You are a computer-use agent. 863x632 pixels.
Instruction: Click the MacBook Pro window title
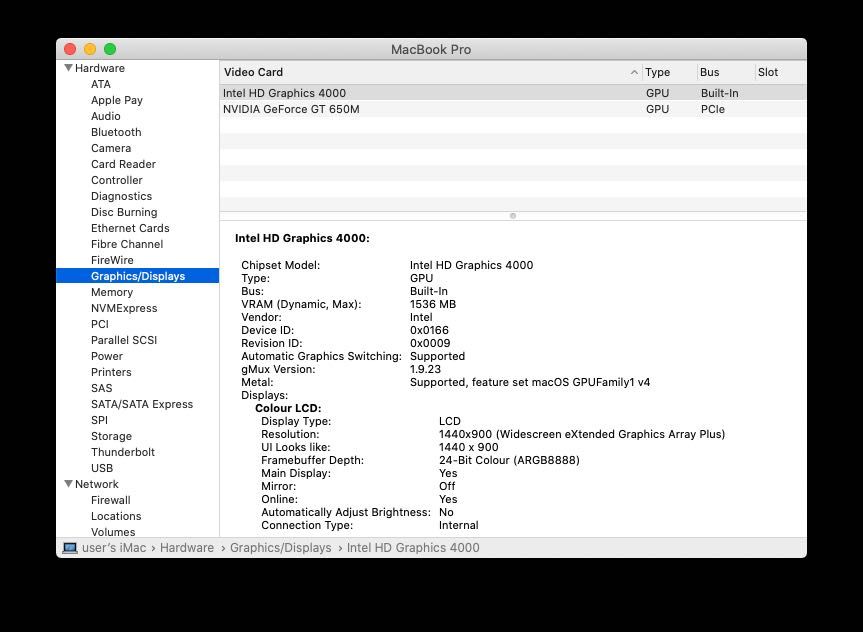click(x=431, y=50)
